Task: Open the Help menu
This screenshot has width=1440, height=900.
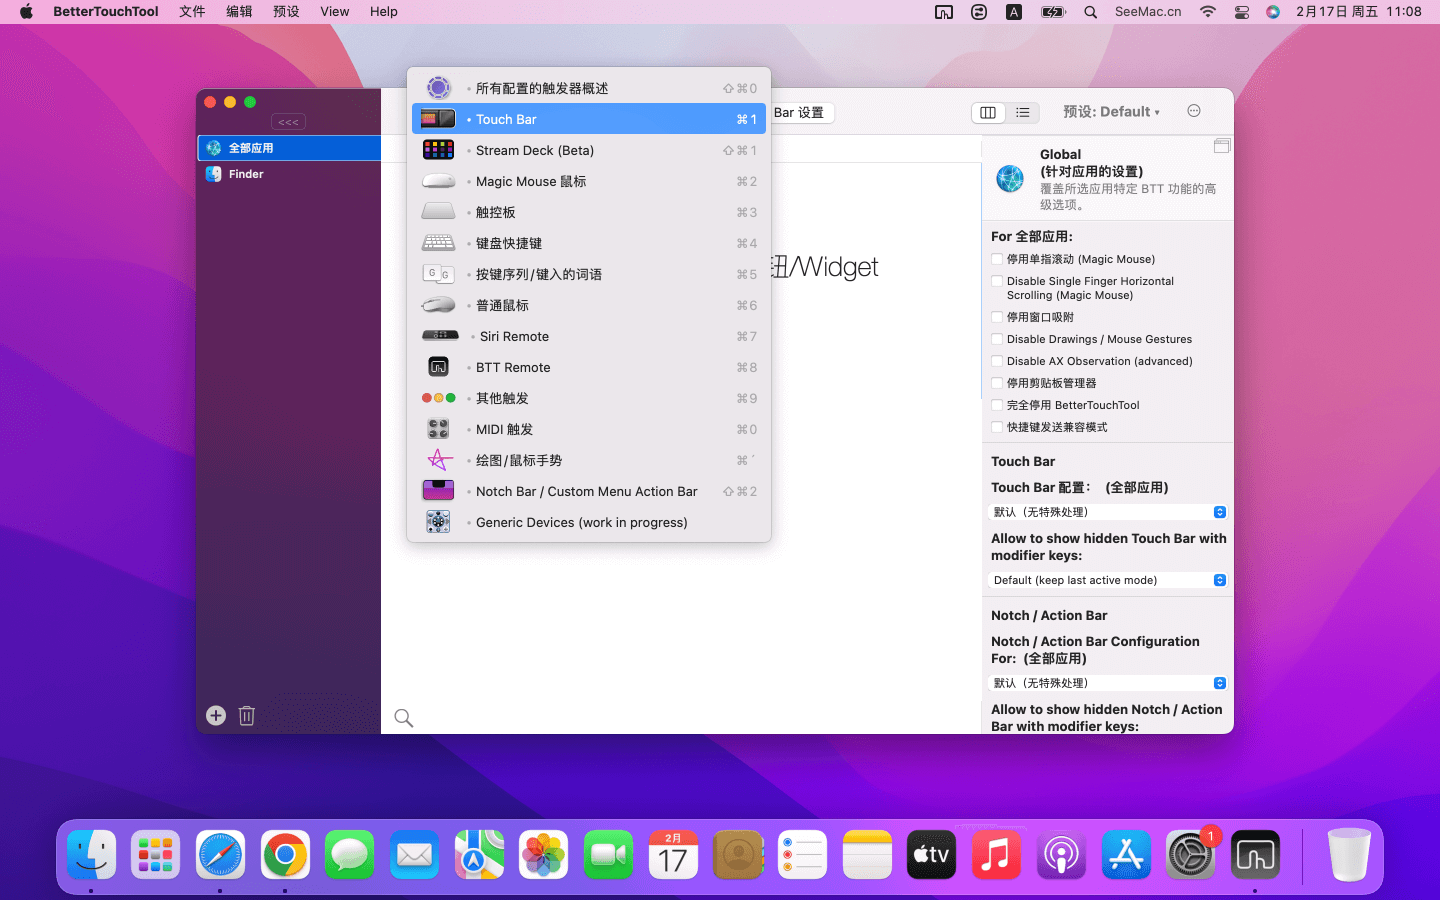Action: 384,12
